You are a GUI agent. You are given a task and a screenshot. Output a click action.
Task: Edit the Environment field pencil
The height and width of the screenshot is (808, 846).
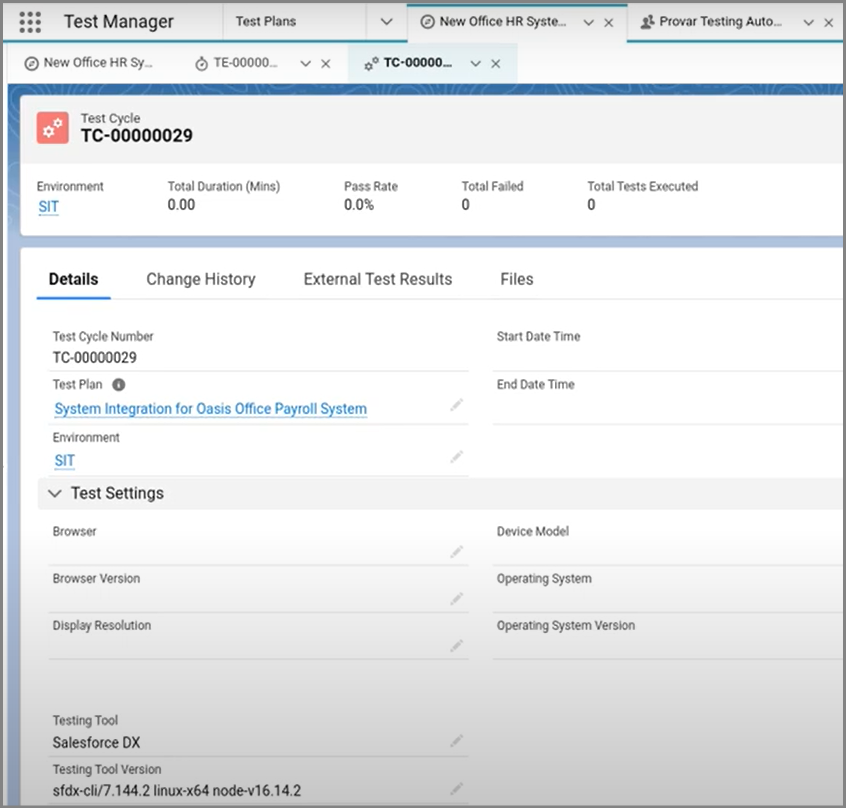456,457
